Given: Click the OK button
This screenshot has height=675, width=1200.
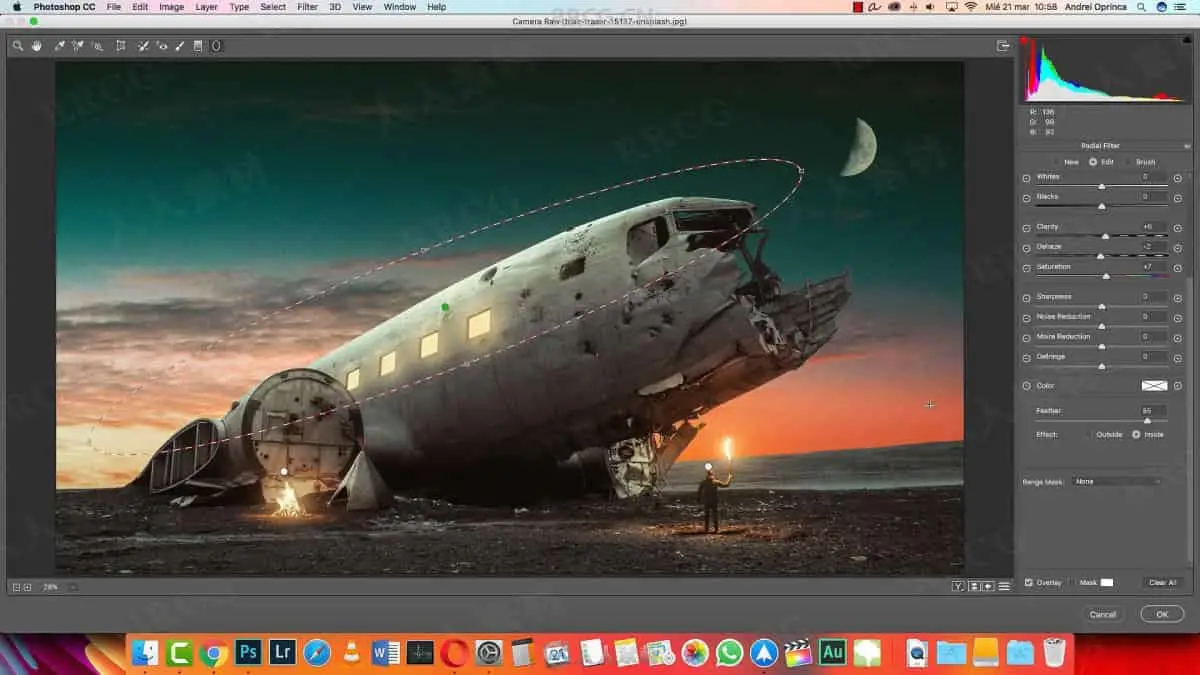Looking at the screenshot, I should 1162,614.
